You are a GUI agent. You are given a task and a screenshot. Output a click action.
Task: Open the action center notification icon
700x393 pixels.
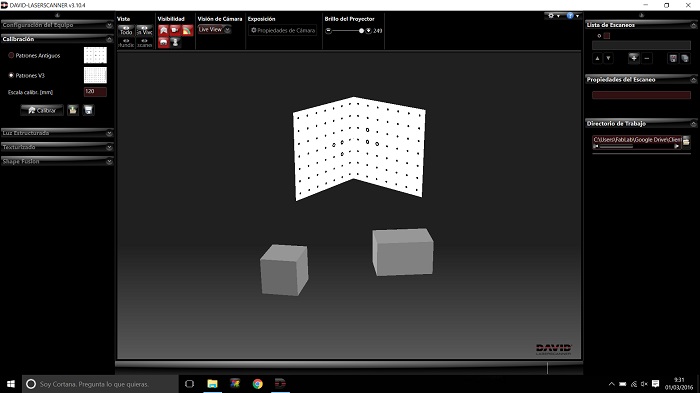coord(655,384)
